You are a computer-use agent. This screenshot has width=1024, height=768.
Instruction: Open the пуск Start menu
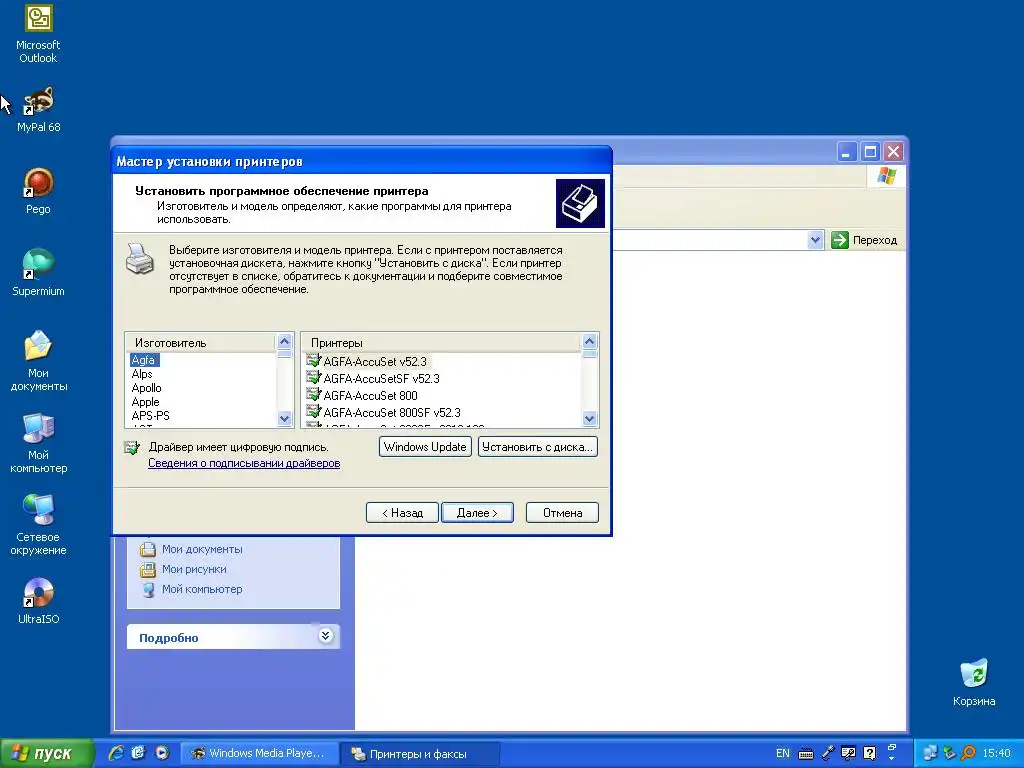tap(46, 754)
